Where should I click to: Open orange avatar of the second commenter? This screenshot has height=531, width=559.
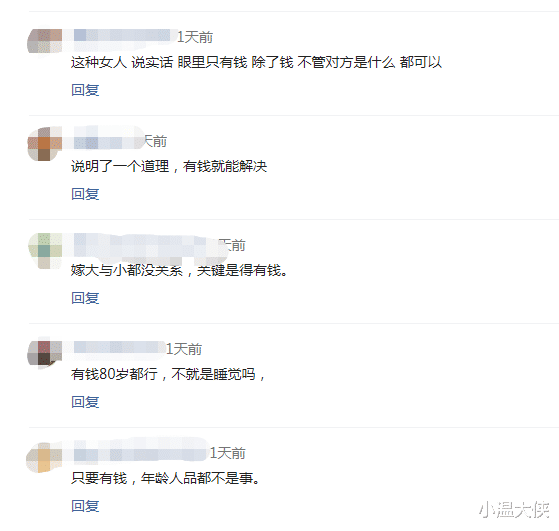point(45,144)
